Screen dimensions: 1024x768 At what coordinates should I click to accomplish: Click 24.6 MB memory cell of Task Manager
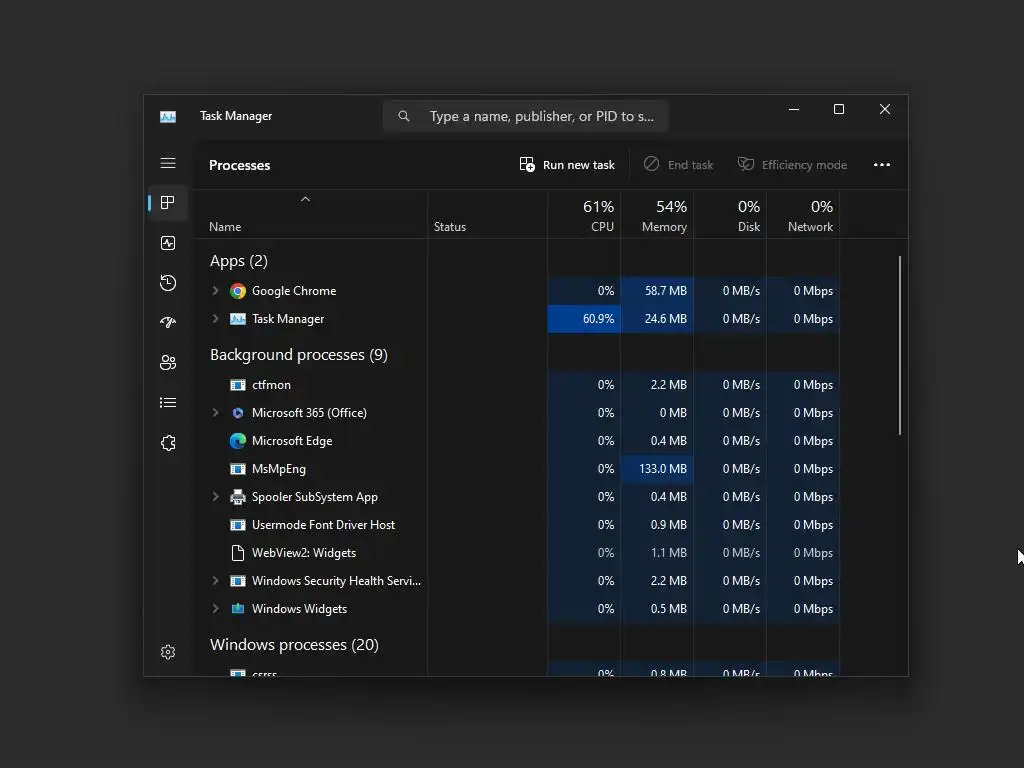(658, 319)
